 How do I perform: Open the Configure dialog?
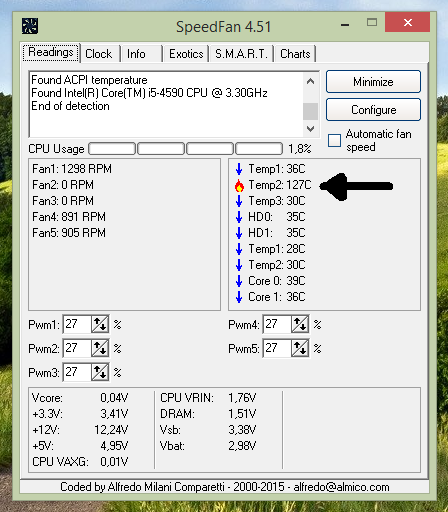pos(373,110)
